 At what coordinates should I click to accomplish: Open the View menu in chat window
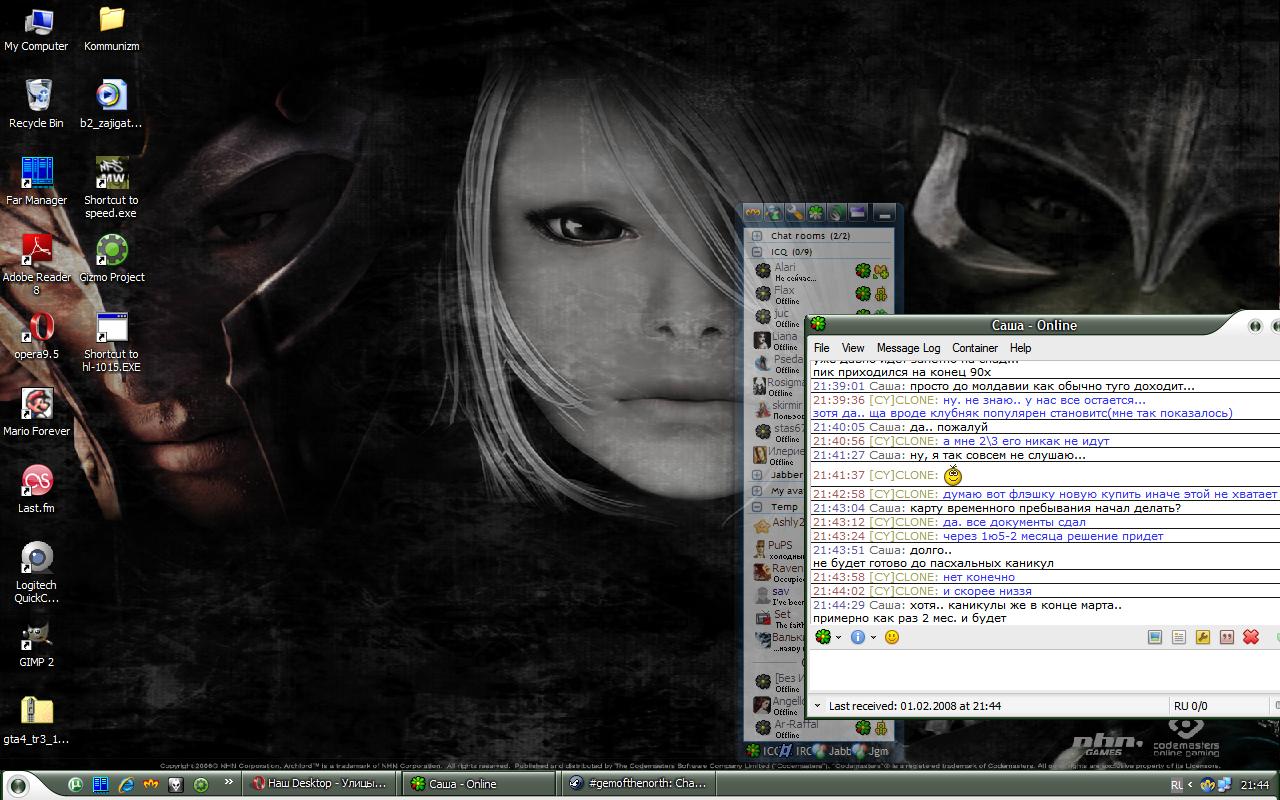[x=853, y=348]
